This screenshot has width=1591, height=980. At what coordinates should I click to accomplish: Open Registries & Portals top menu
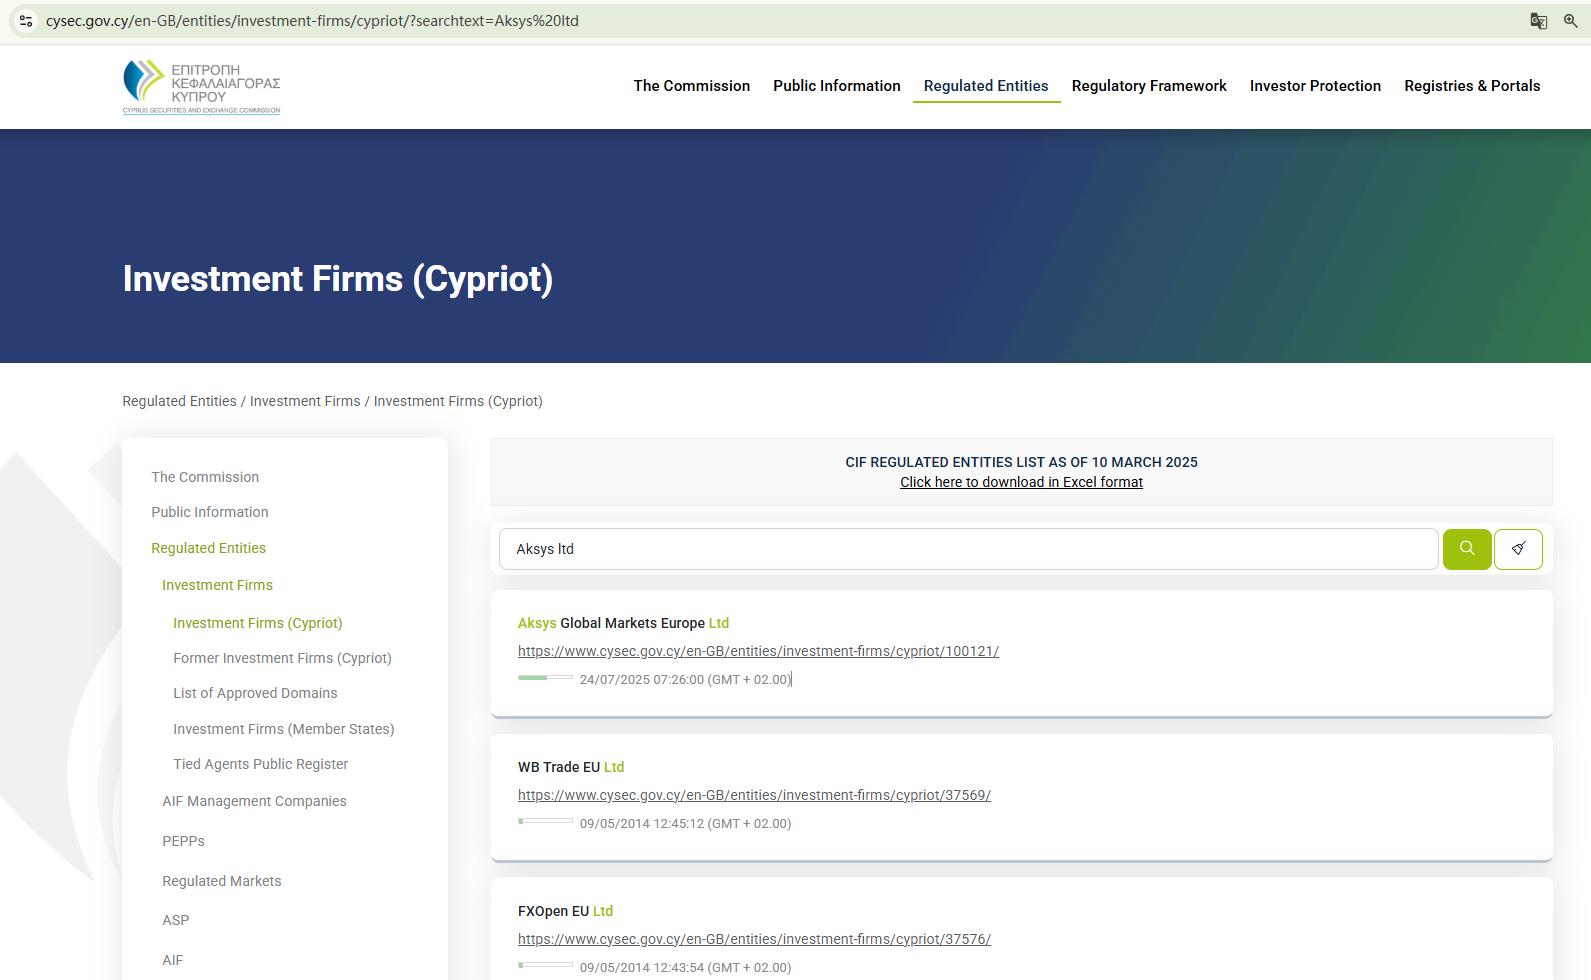click(x=1472, y=86)
